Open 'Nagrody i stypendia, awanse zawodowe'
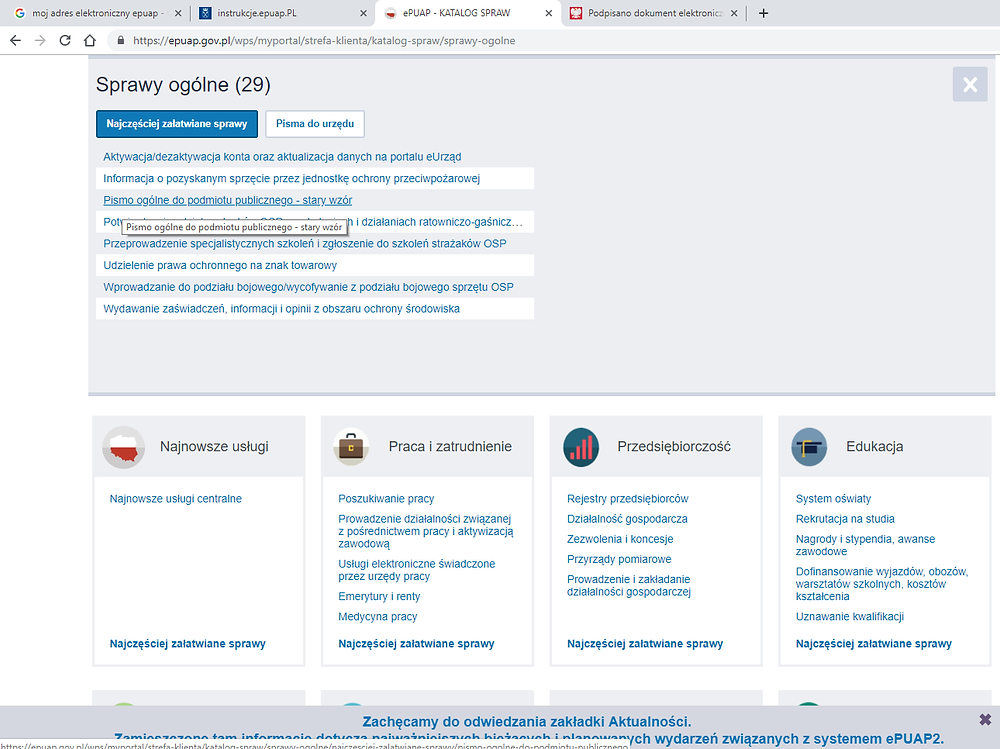The width and height of the screenshot is (1000, 749). (865, 545)
